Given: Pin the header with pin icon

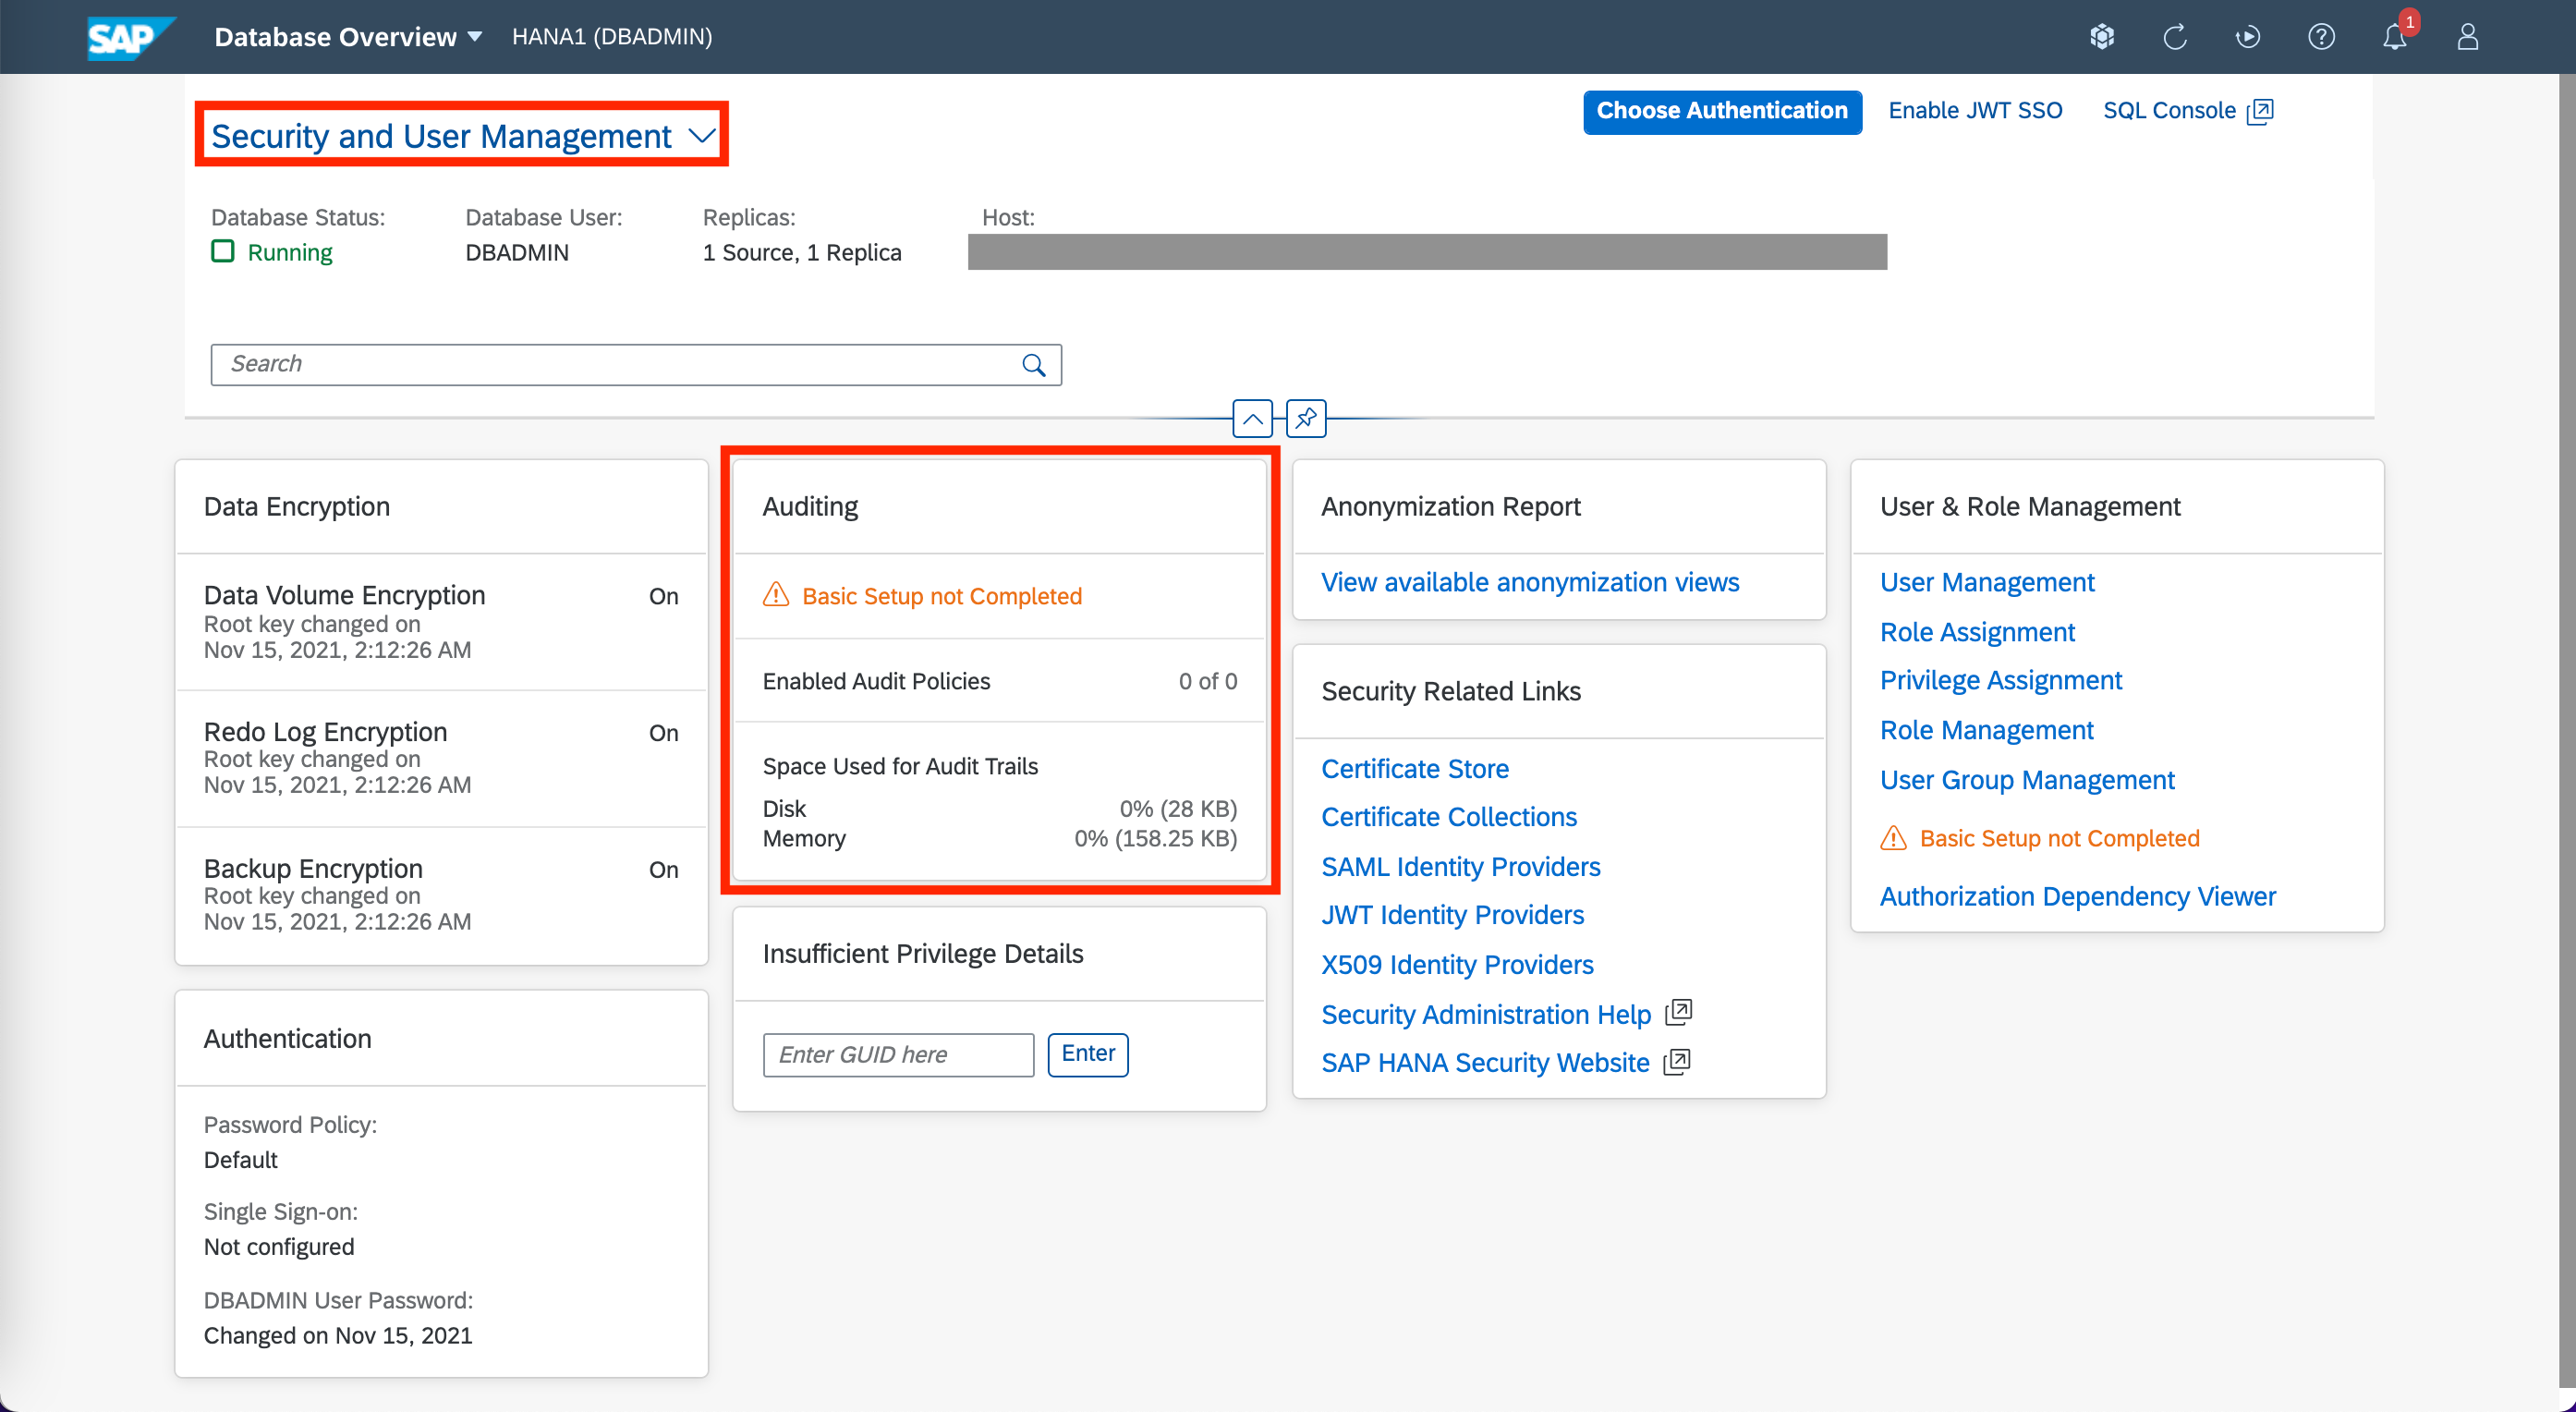Looking at the screenshot, I should click(x=1306, y=418).
